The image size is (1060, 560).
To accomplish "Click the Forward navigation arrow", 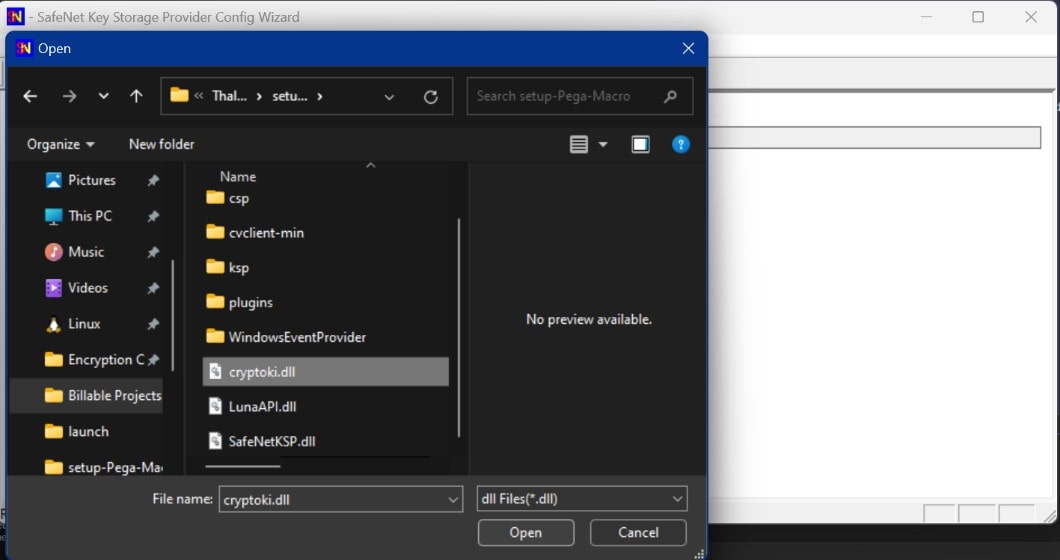I will click(x=69, y=96).
